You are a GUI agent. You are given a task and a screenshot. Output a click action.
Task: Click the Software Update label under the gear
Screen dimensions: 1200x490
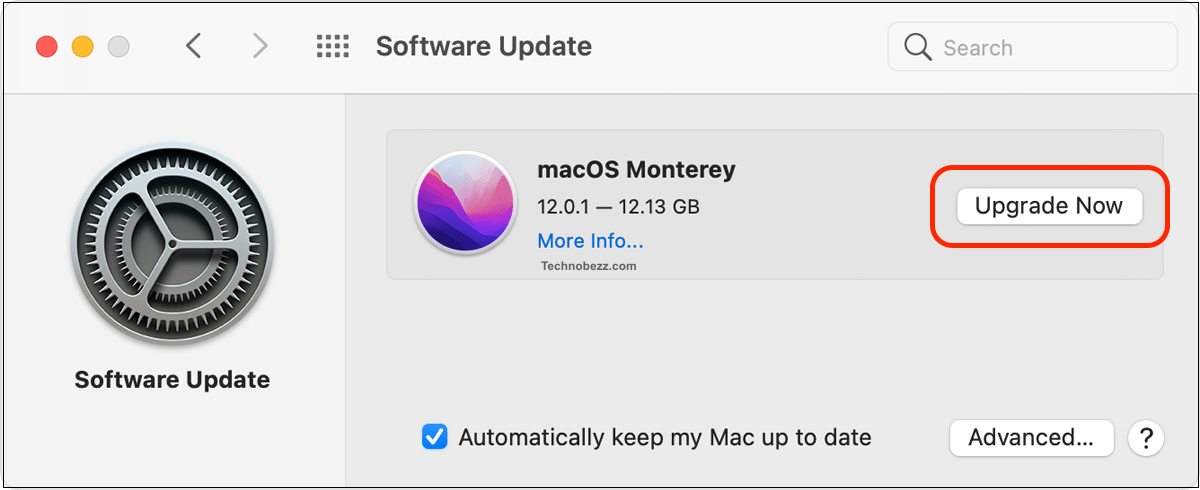172,380
